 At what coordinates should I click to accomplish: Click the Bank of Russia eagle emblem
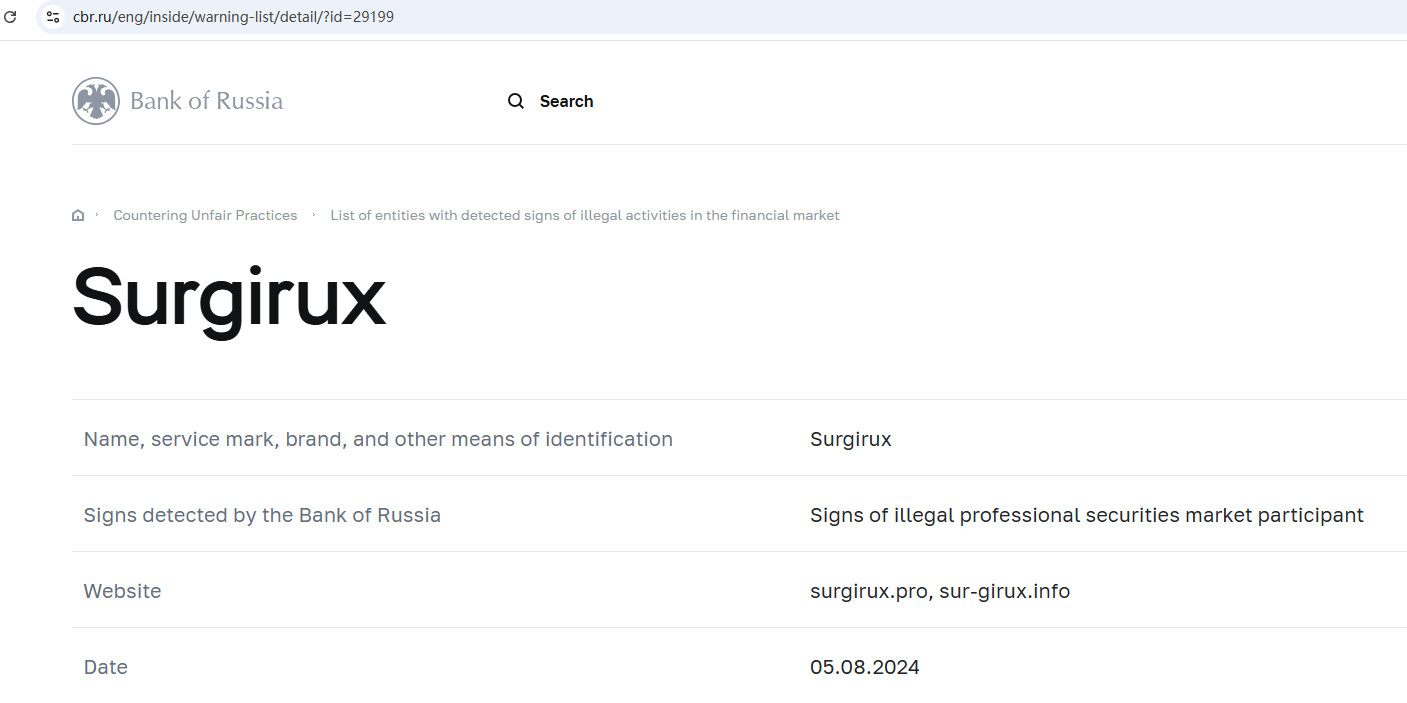96,101
